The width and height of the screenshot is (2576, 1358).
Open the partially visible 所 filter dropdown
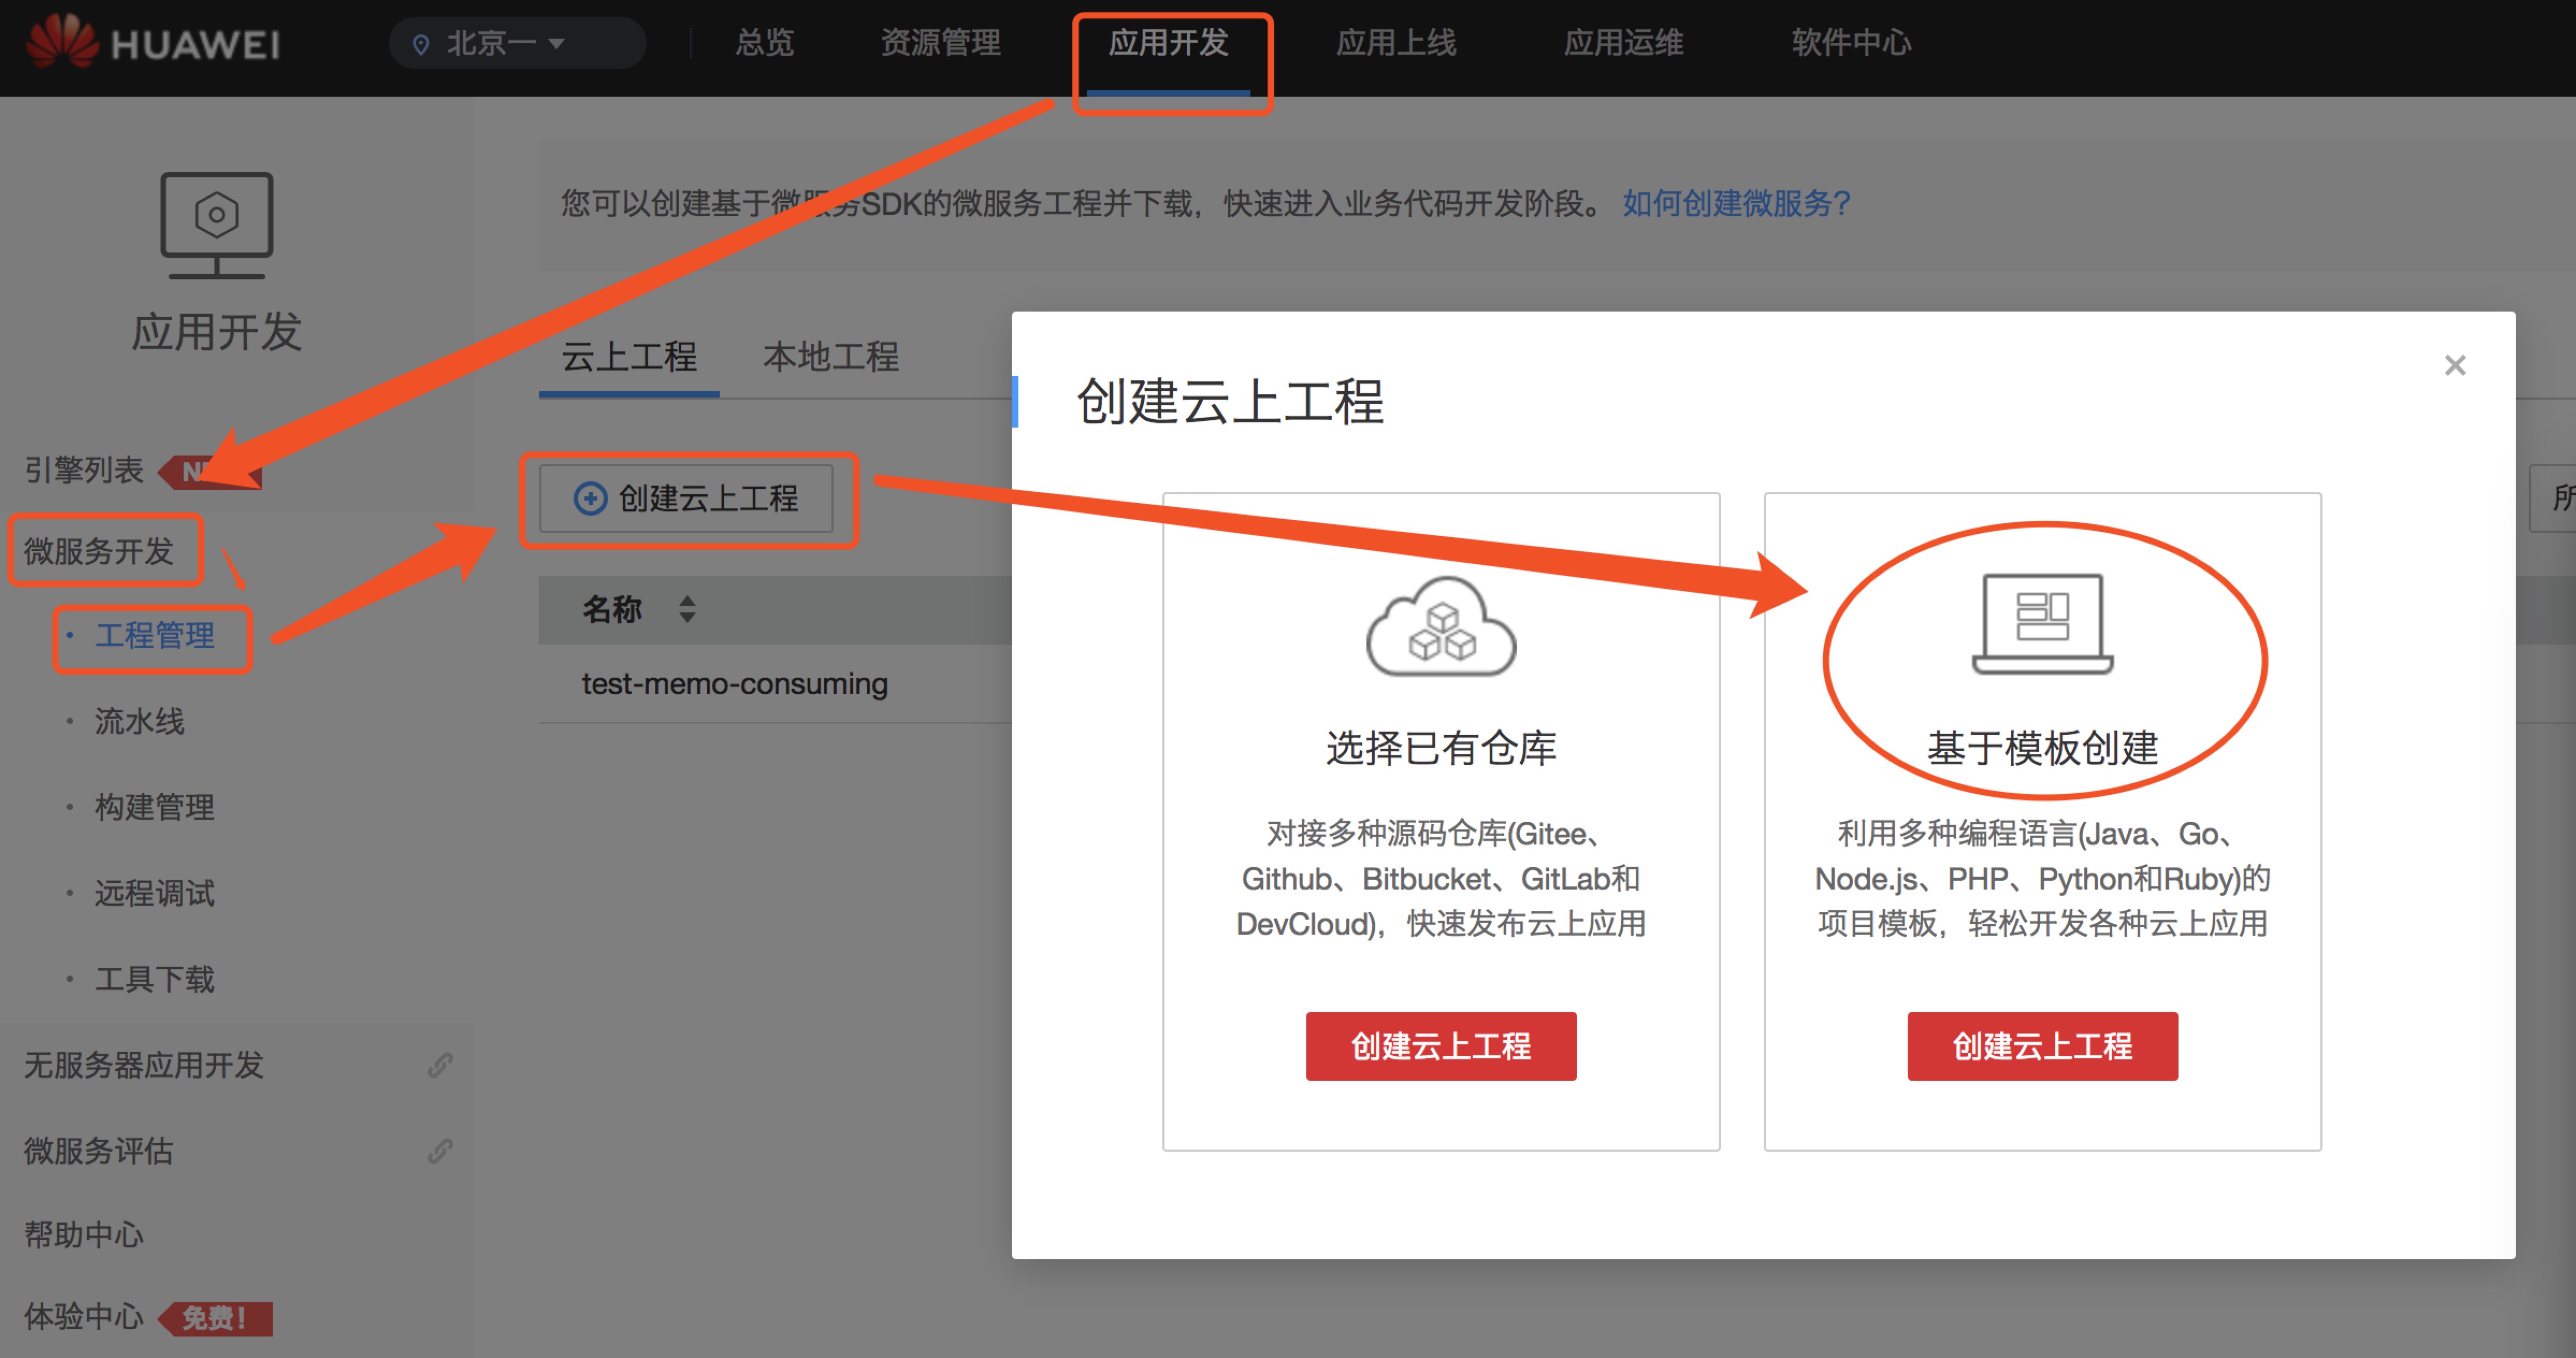pyautogui.click(x=2554, y=498)
